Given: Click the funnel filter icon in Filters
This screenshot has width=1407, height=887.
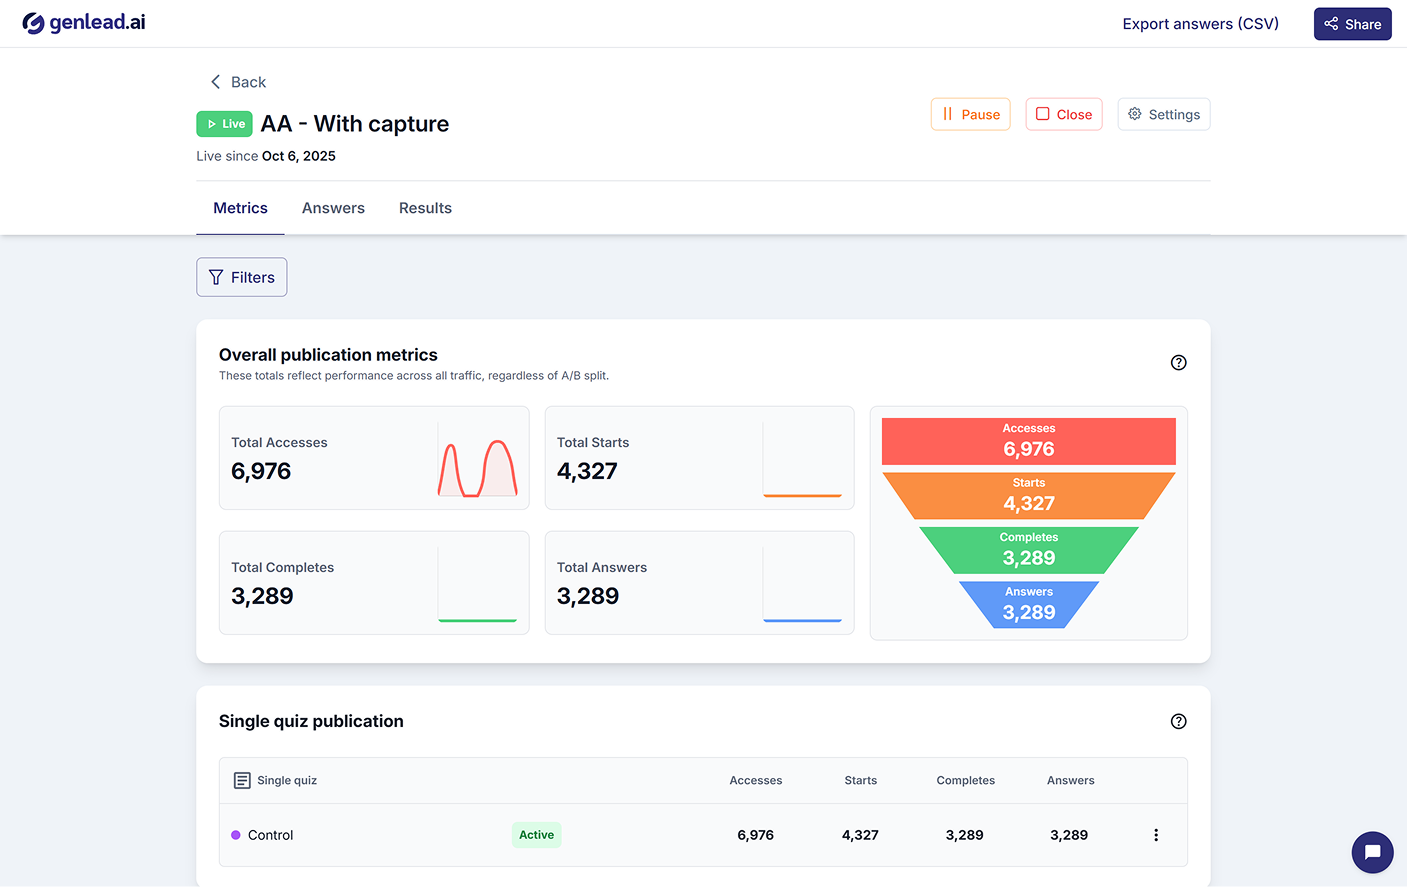Looking at the screenshot, I should [x=216, y=277].
